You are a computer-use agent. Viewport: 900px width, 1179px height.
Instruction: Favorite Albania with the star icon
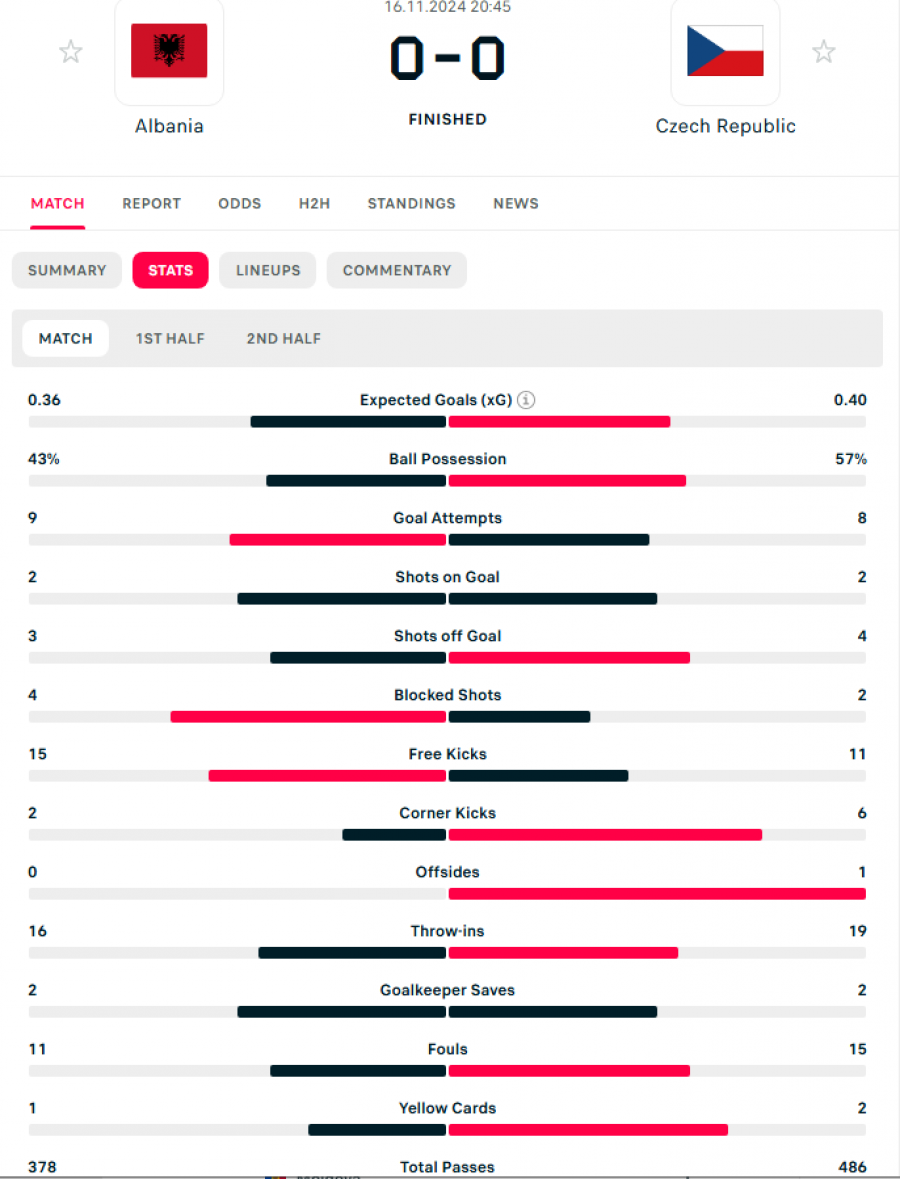tap(71, 52)
